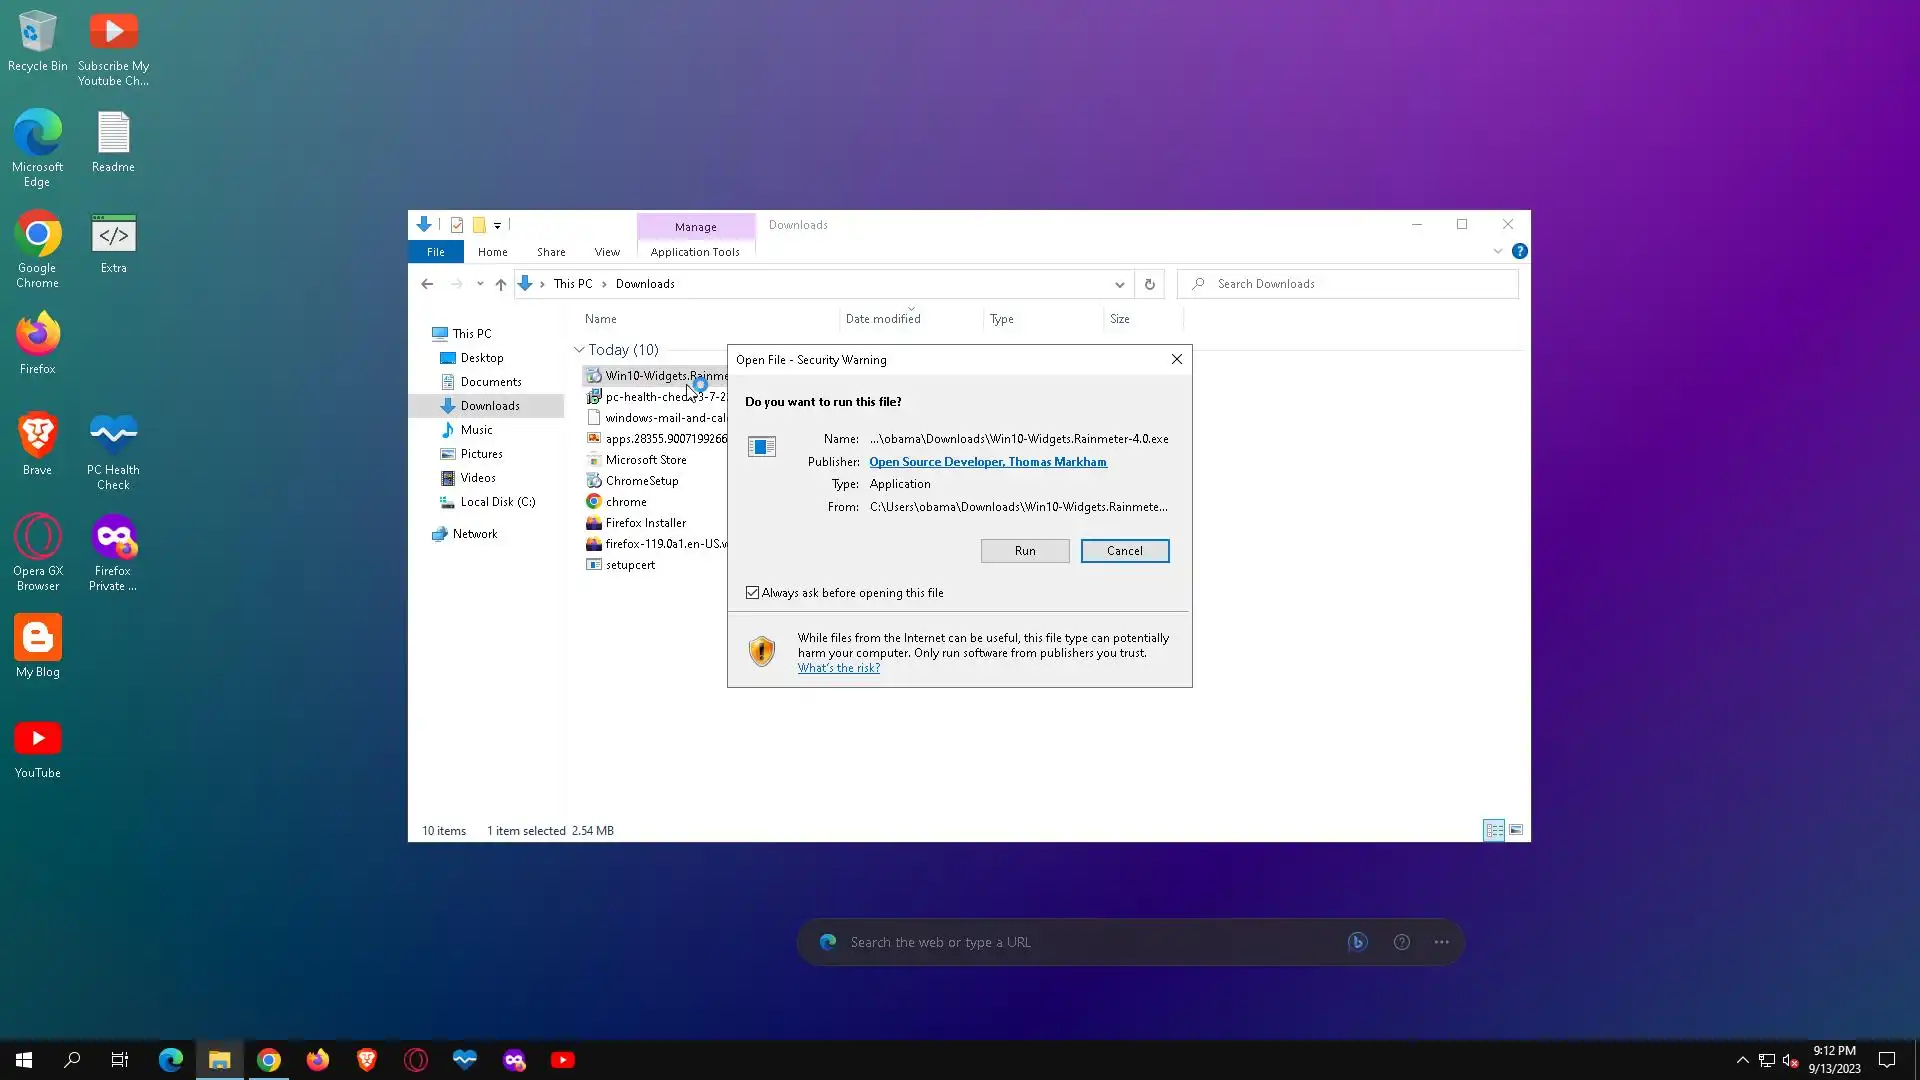Open the publisher Thomas Markham link
Image resolution: width=1920 pixels, height=1080 pixels.
click(987, 462)
